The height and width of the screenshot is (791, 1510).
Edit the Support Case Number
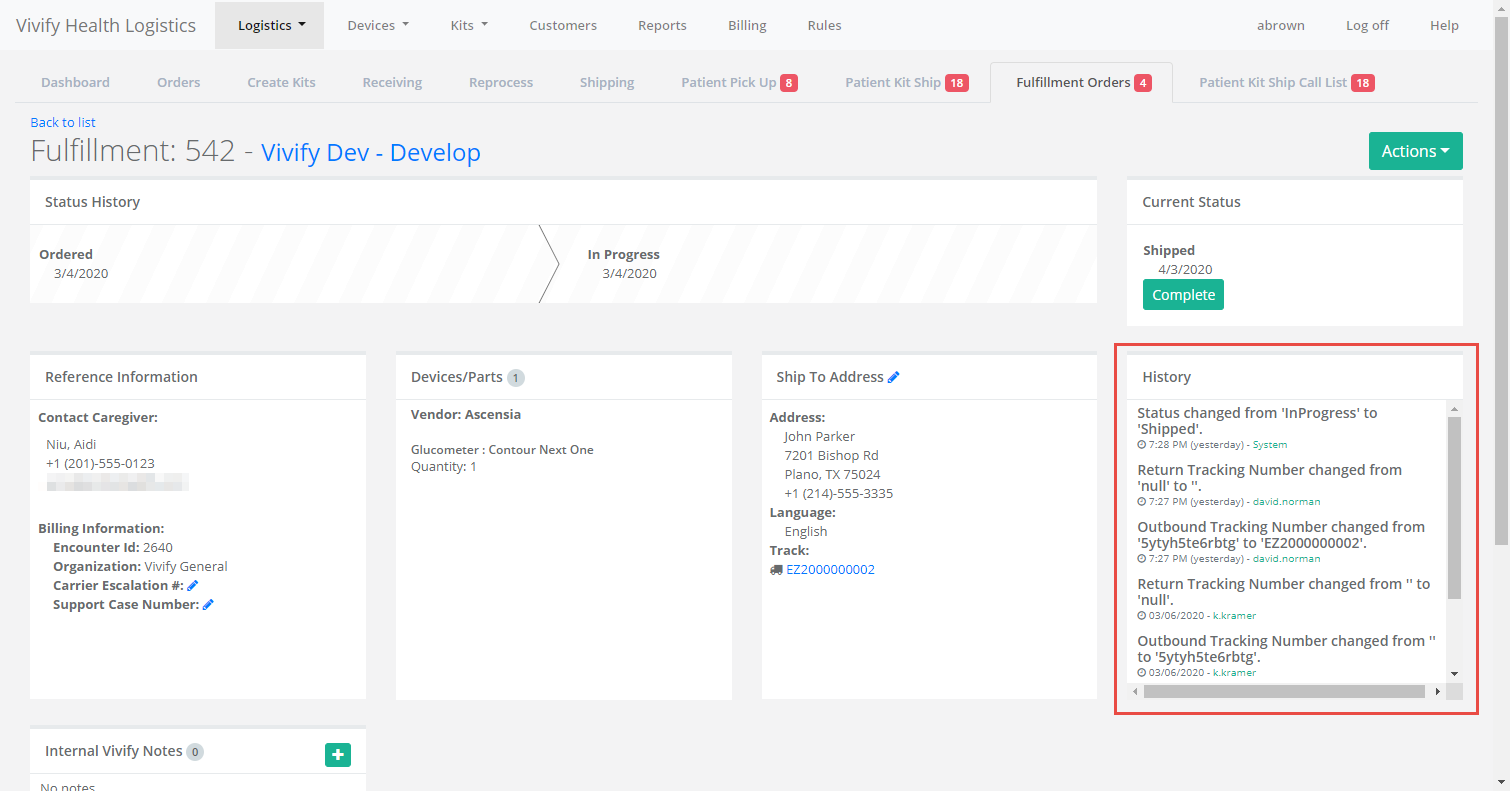pos(208,604)
